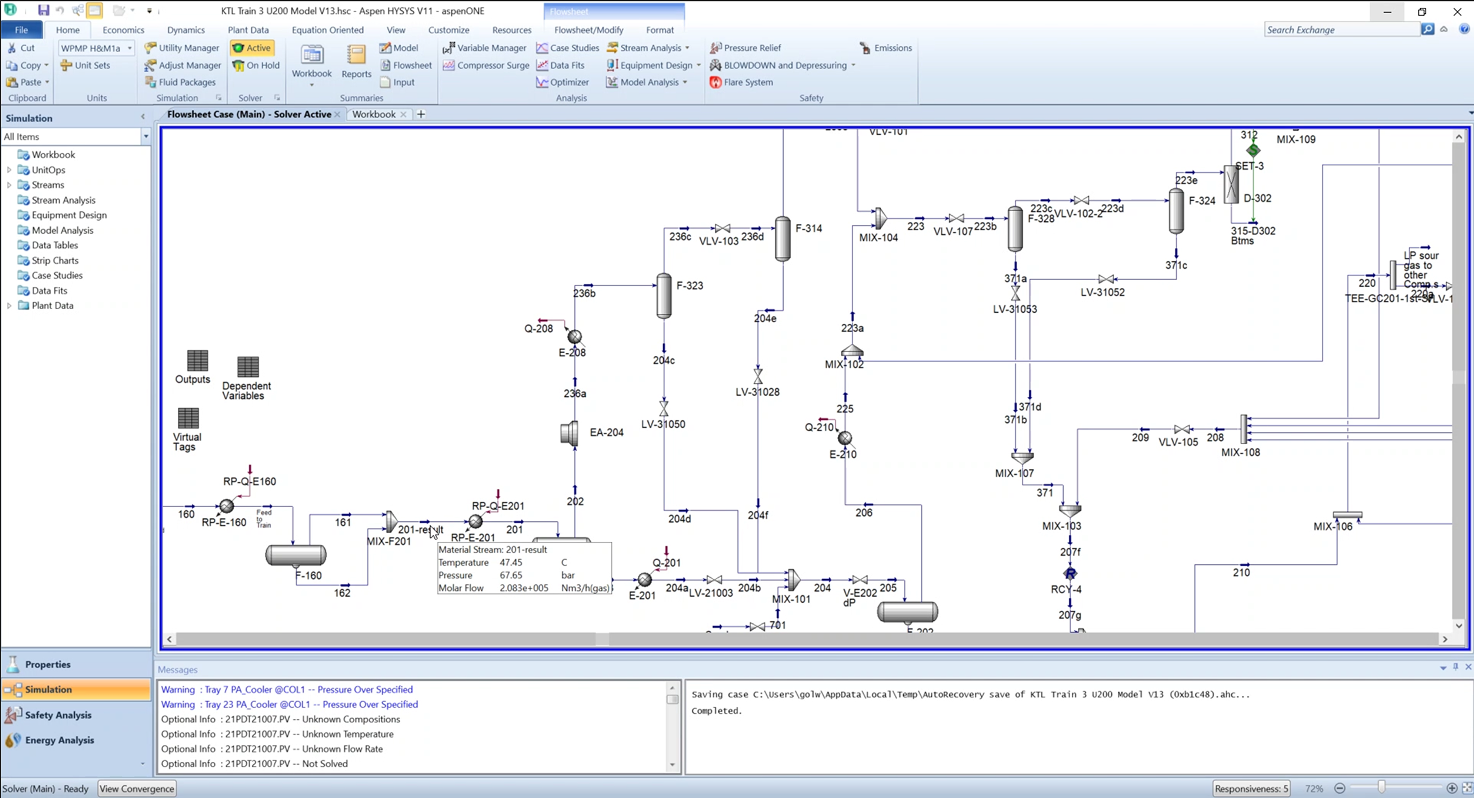Image resolution: width=1474 pixels, height=798 pixels.
Task: Expand the Streams tree node
Action: point(10,185)
